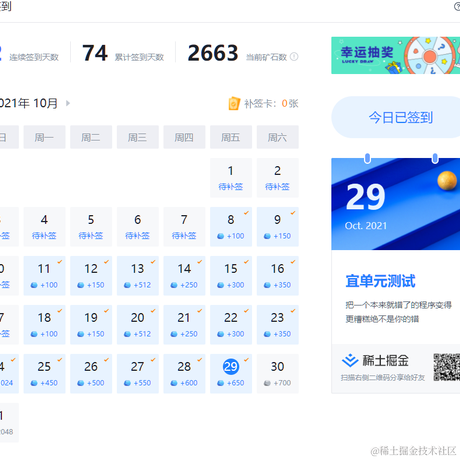Click check mark on October 16

(x=293, y=262)
